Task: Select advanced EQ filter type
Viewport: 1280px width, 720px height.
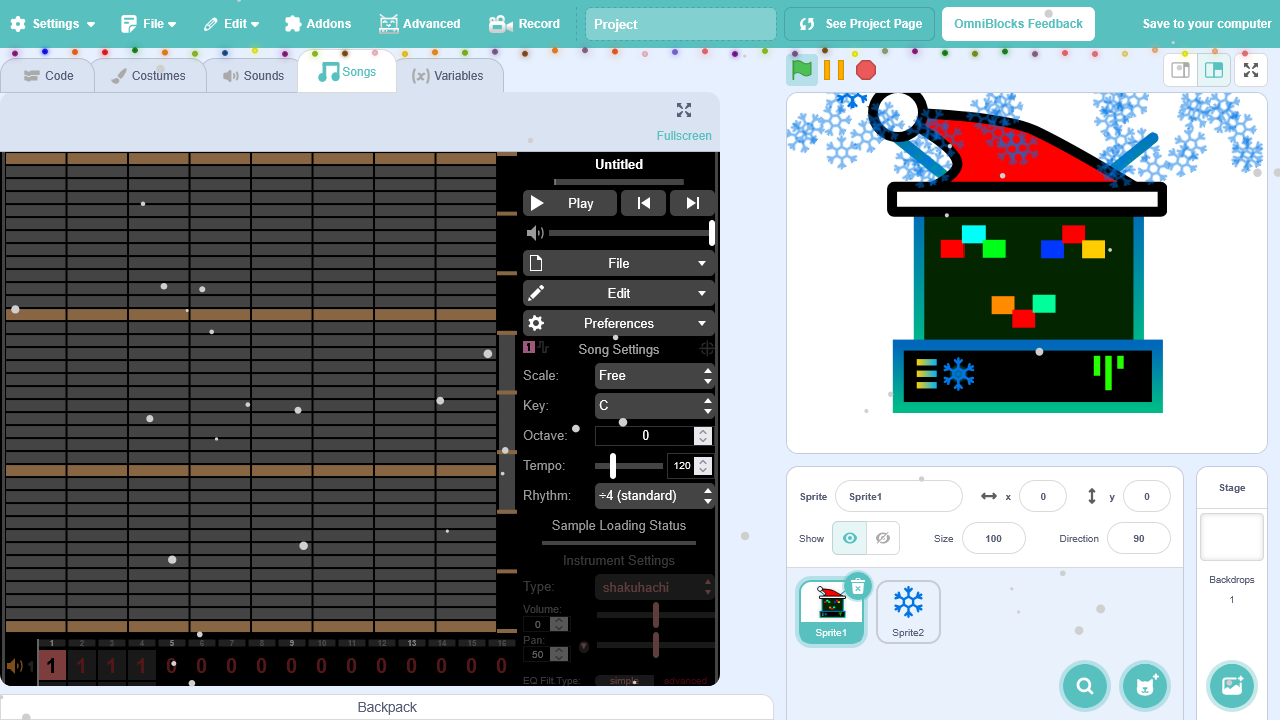Action: (x=685, y=681)
